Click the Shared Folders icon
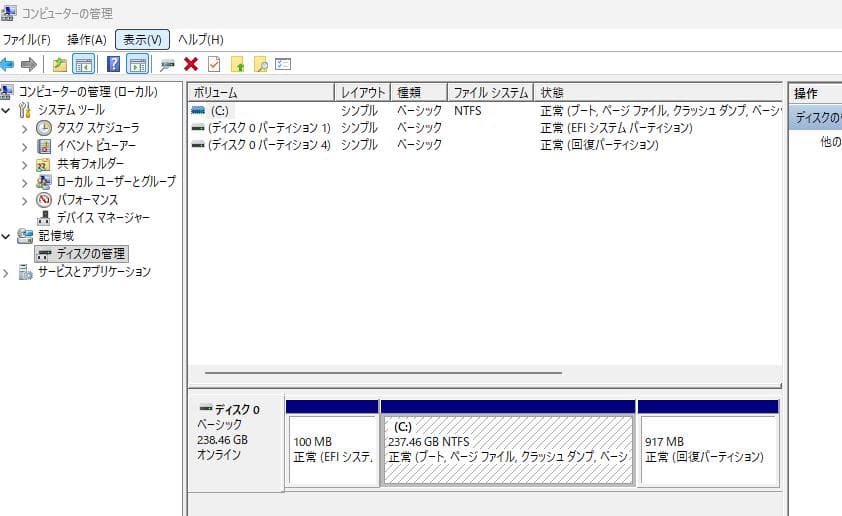The image size is (842, 516). (x=43, y=164)
